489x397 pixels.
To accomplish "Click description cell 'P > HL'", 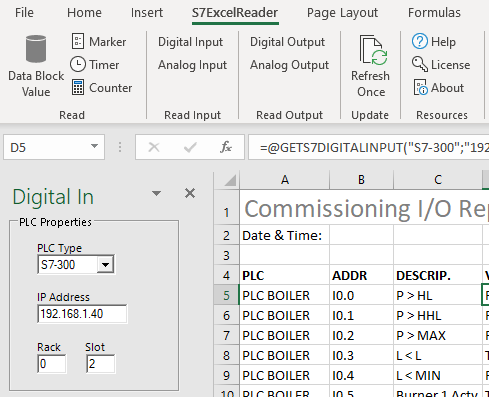I will point(438,295).
